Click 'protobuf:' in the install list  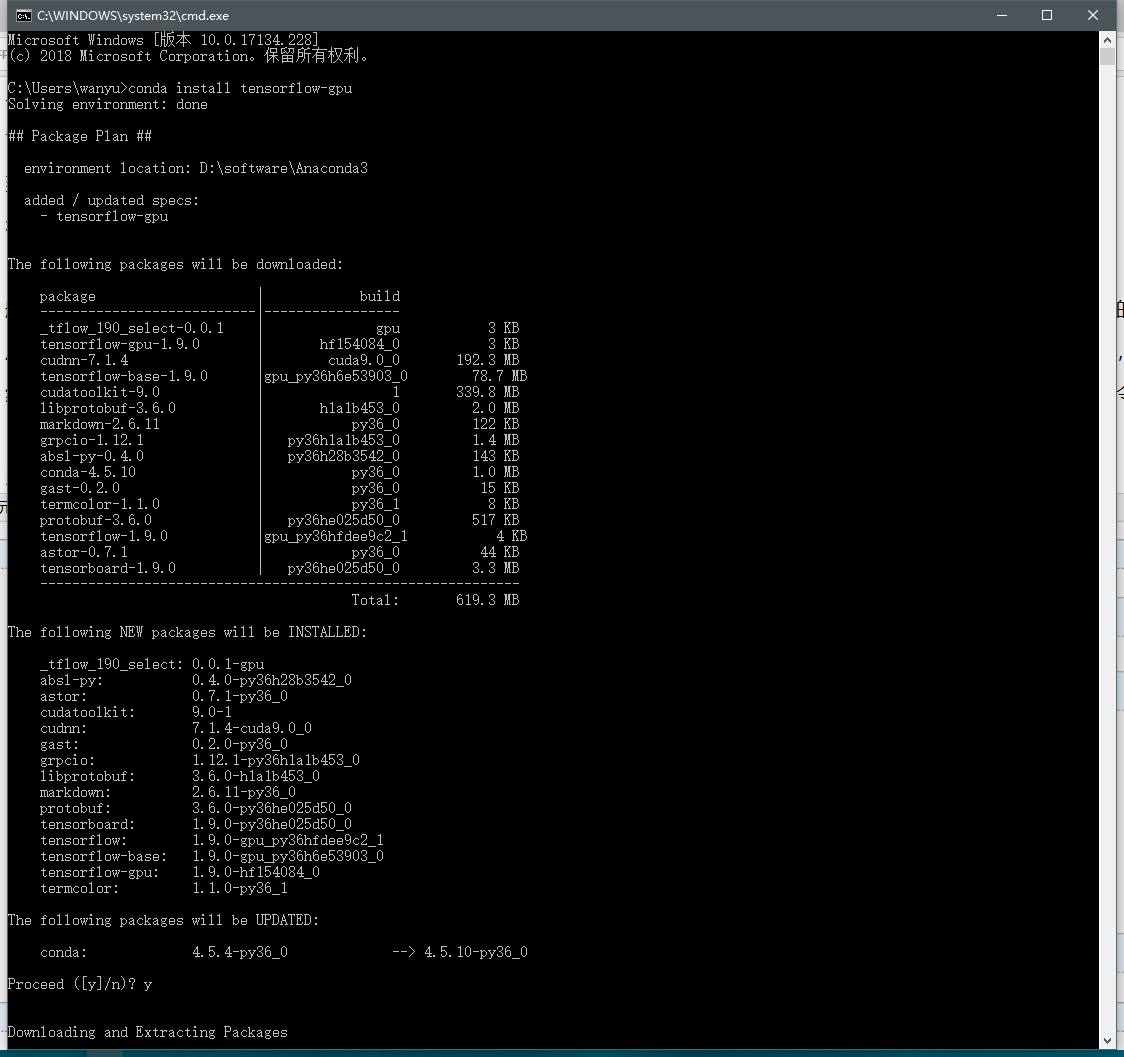[x=75, y=808]
